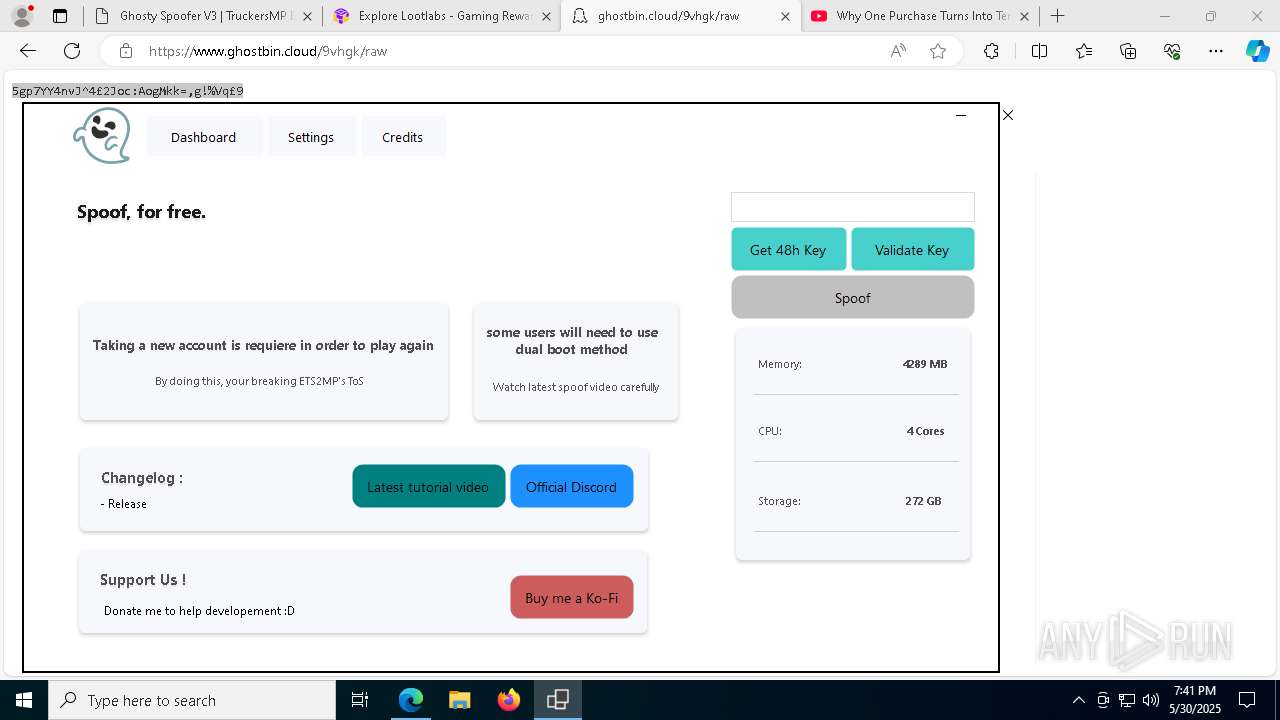
Task: Open the Favorites list icon
Action: pos(1084,51)
